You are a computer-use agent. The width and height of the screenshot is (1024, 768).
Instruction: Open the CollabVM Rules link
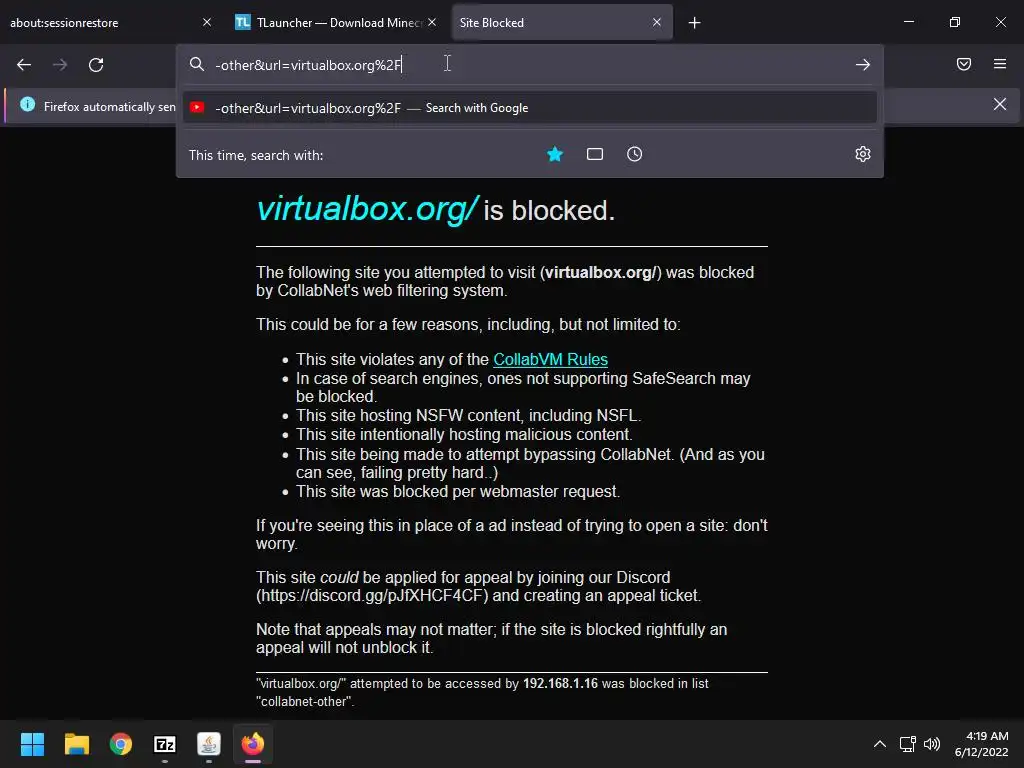coord(551,360)
